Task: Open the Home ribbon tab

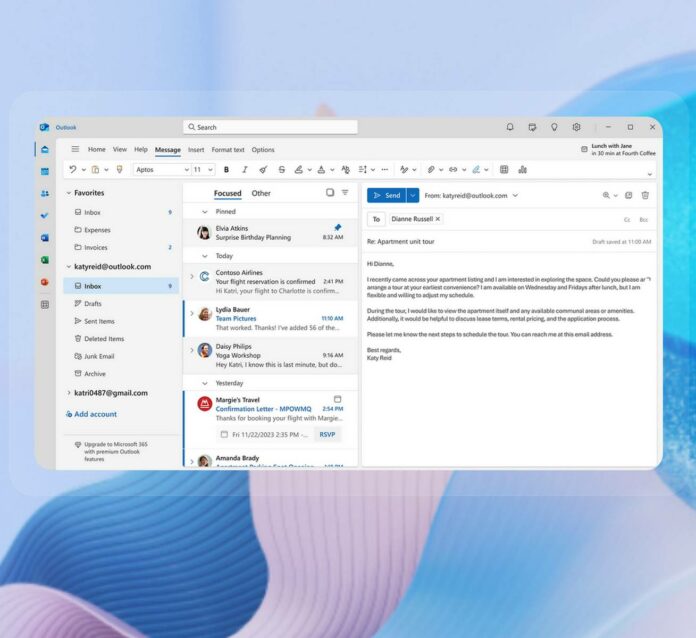Action: click(x=97, y=150)
